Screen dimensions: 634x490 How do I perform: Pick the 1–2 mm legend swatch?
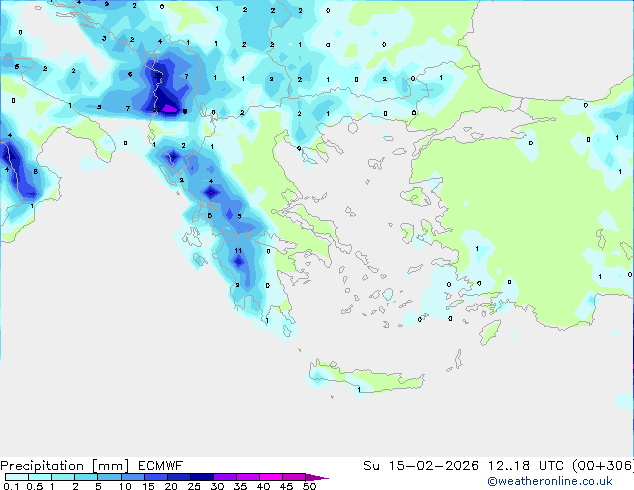click(x=63, y=477)
